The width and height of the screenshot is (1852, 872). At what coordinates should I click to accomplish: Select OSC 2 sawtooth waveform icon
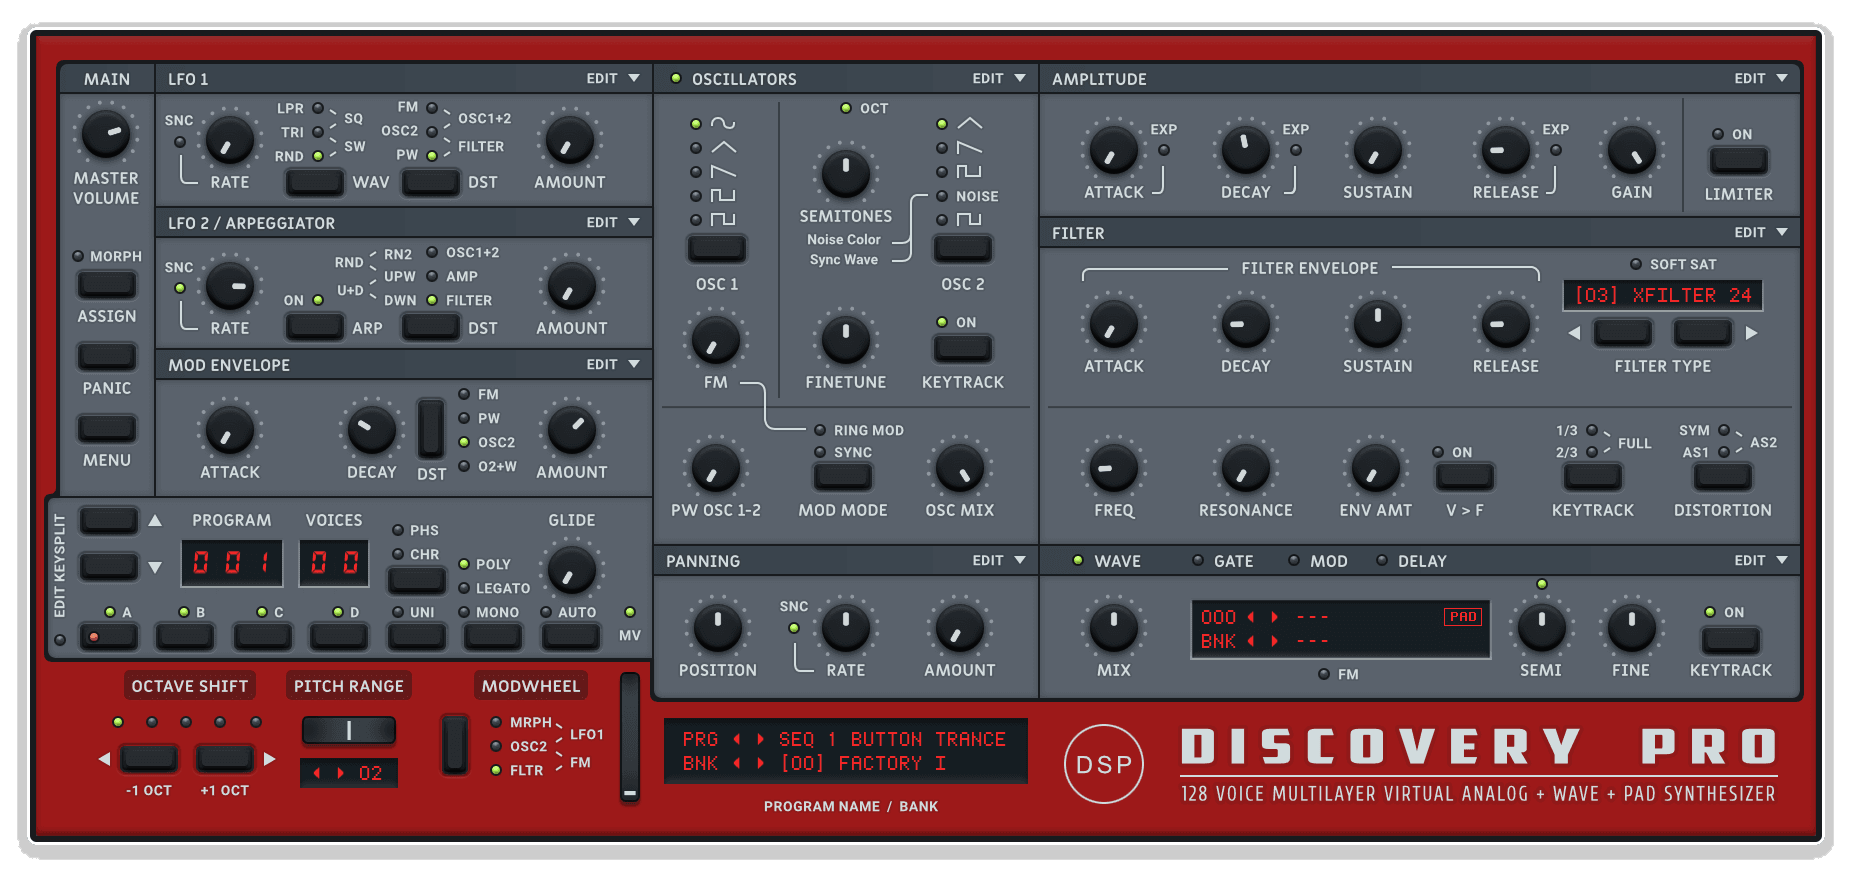pyautogui.click(x=969, y=148)
